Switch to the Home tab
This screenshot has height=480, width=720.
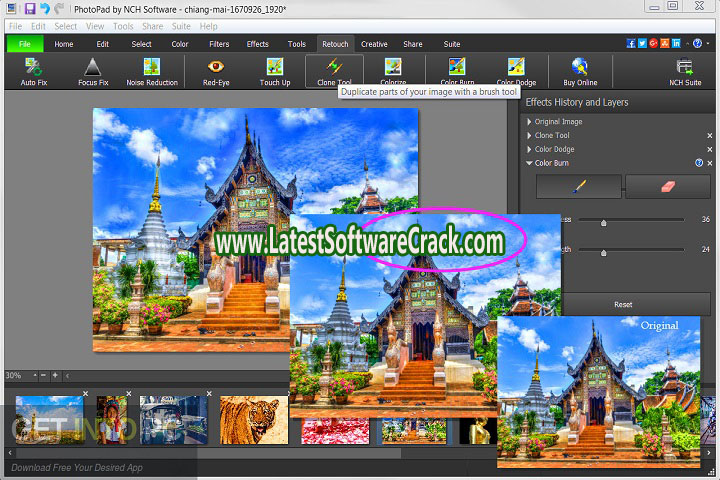pyautogui.click(x=63, y=44)
